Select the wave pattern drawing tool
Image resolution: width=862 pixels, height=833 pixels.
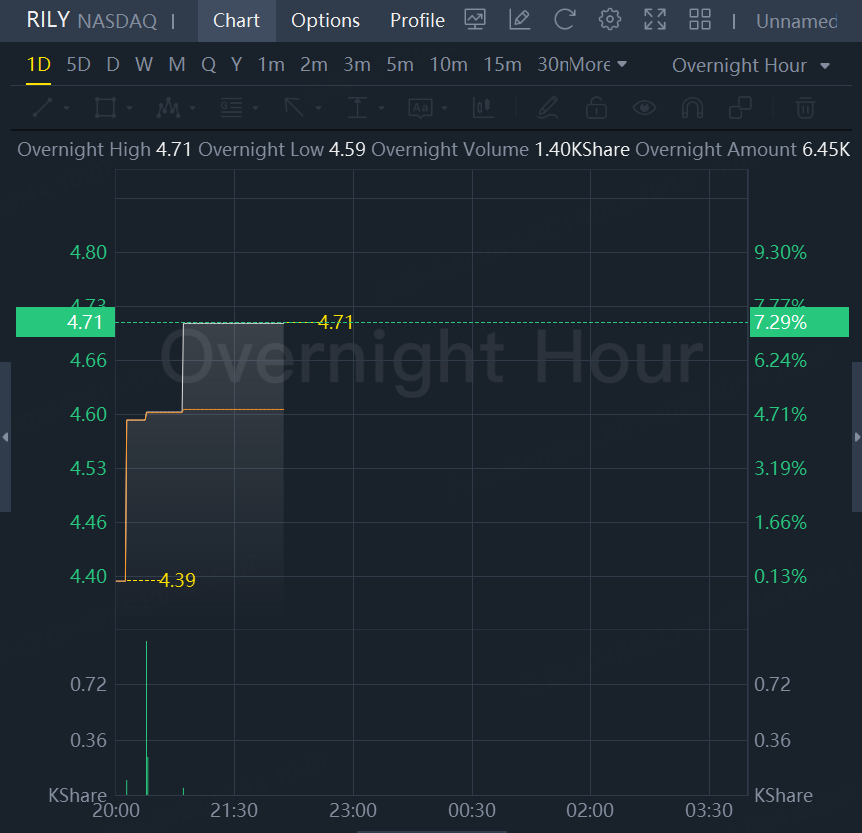tap(168, 108)
